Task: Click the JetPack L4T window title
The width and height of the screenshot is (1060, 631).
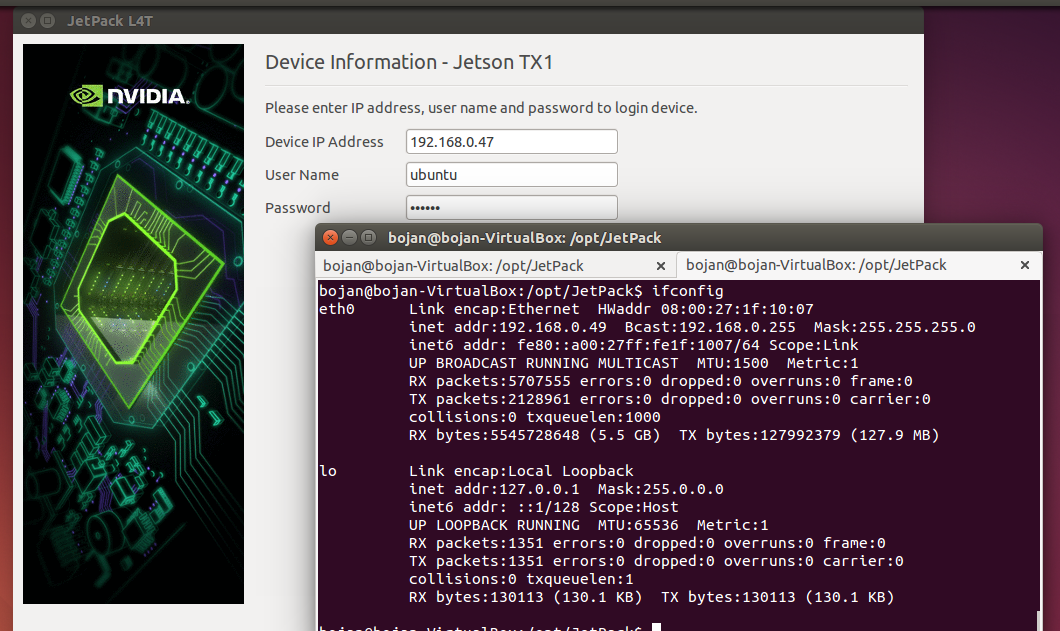Action: (110, 21)
